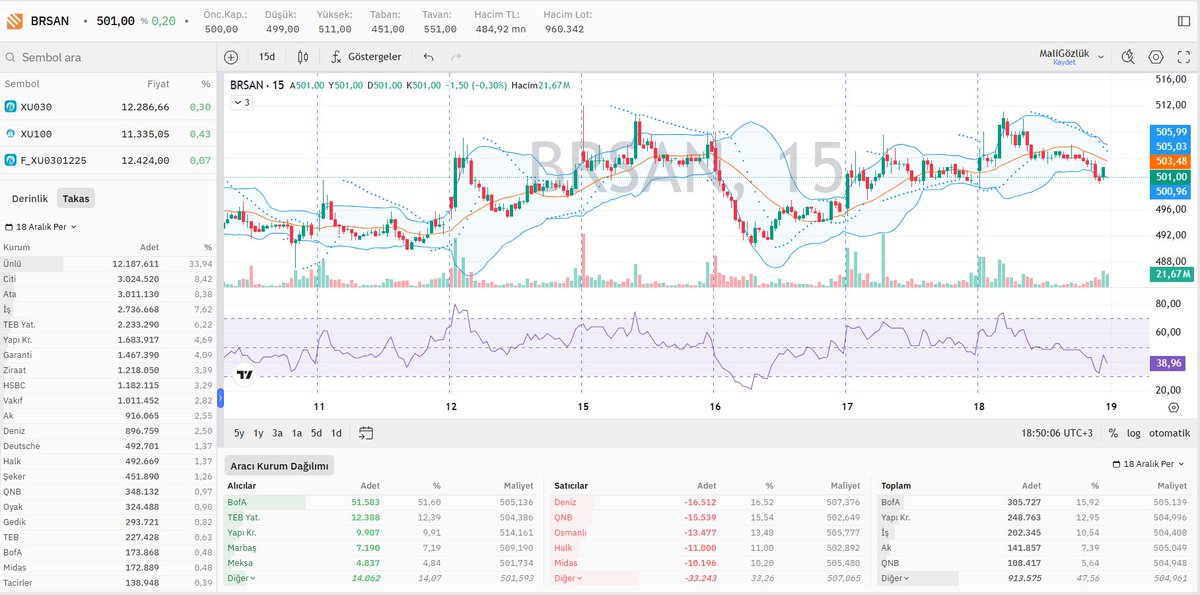Toggle the layout panel icon

point(1184,20)
